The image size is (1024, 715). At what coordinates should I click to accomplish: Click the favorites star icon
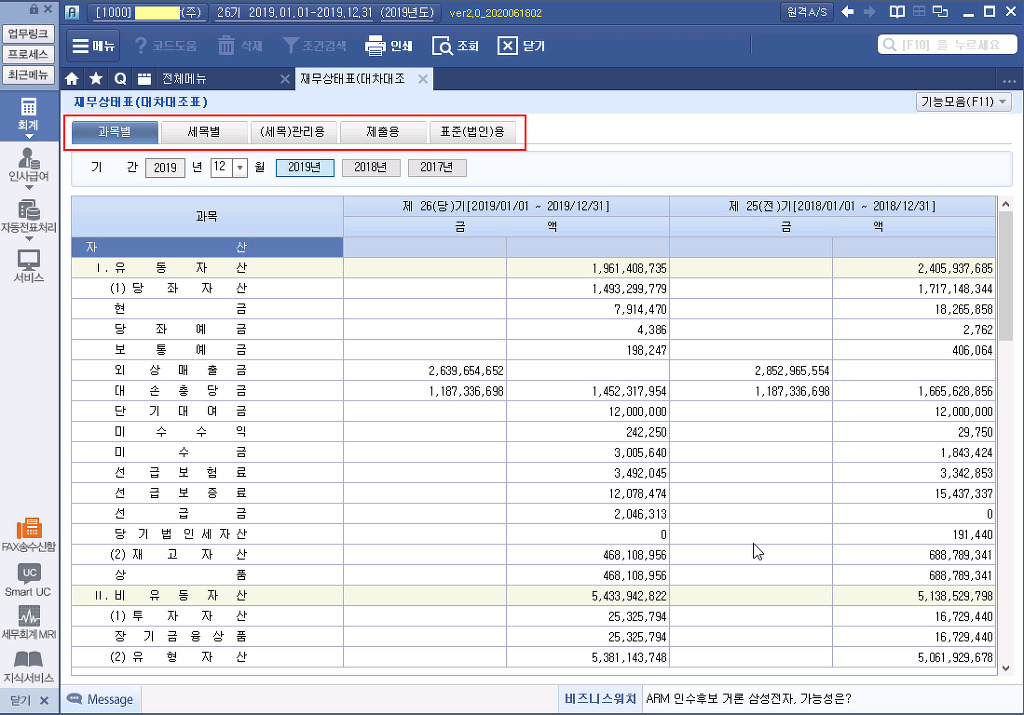(96, 79)
